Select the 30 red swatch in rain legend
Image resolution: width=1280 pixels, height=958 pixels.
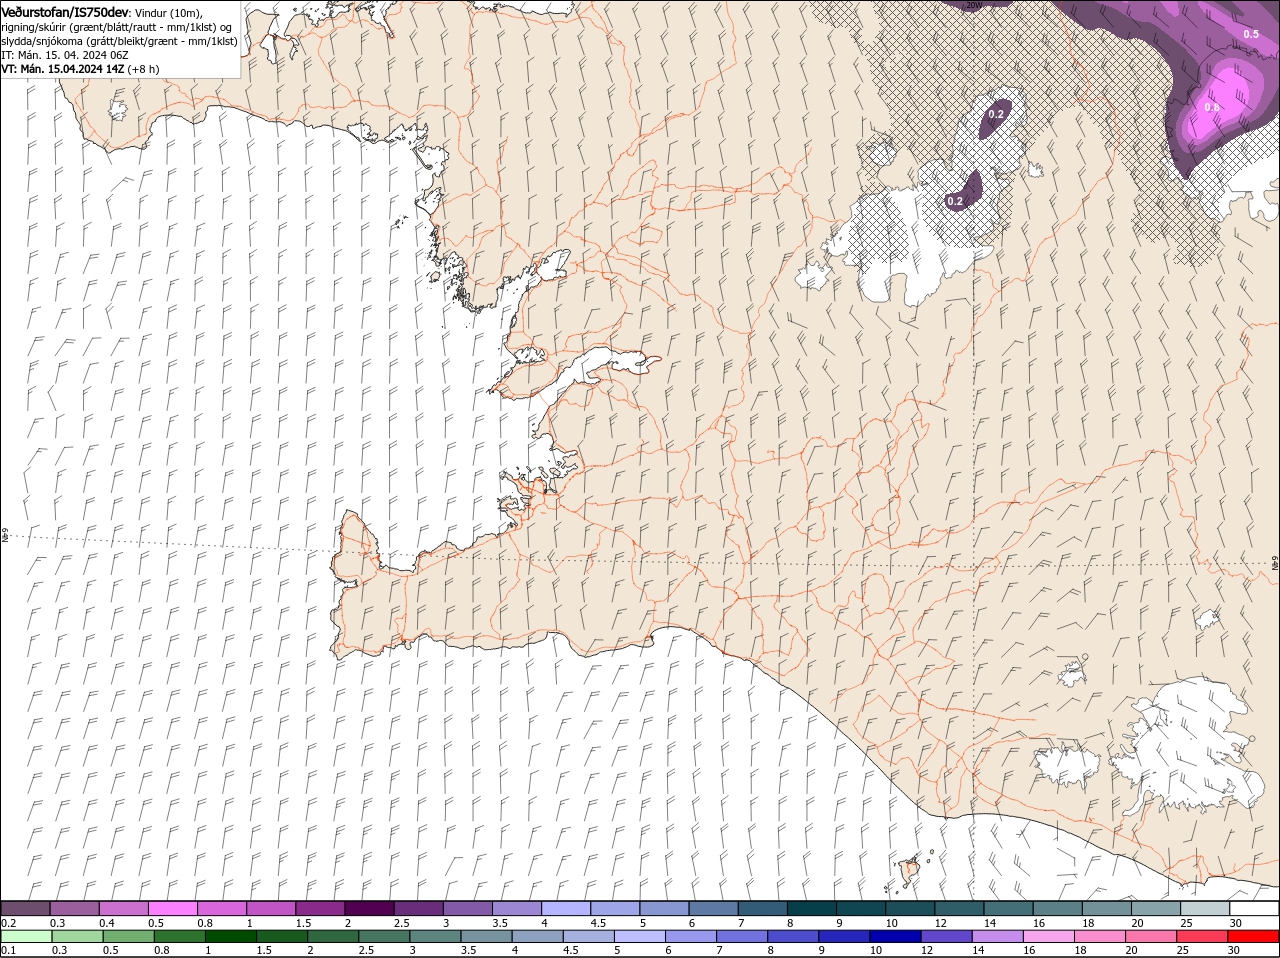pos(1255,936)
